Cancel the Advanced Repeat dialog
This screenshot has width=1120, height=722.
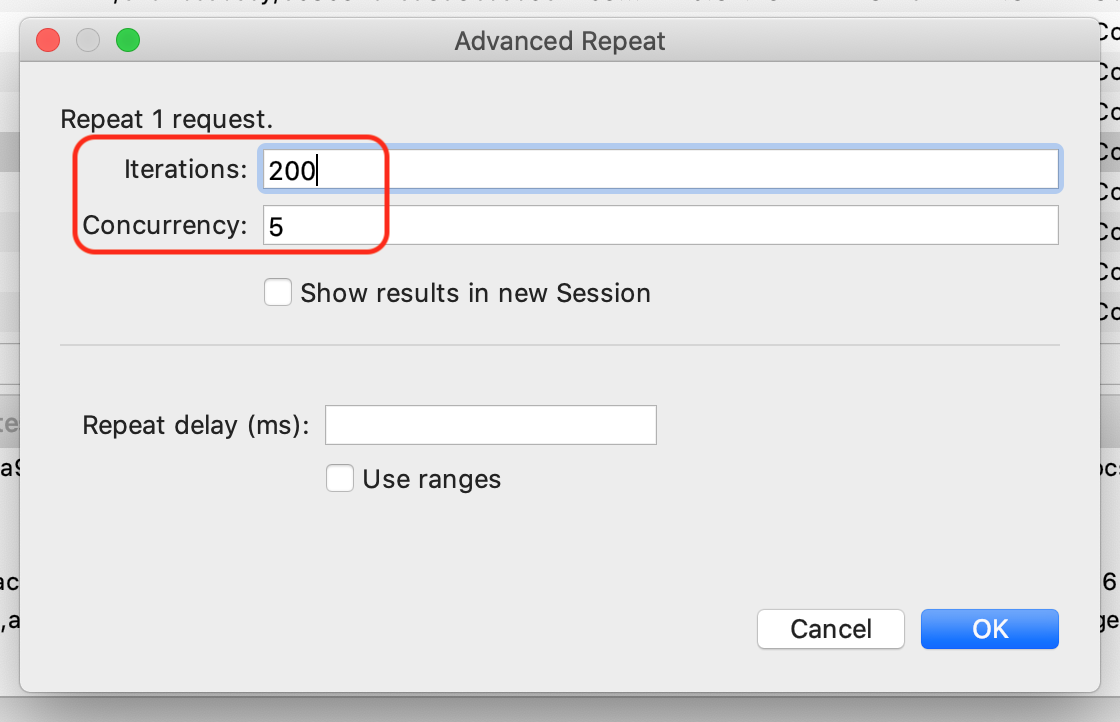coord(830,629)
